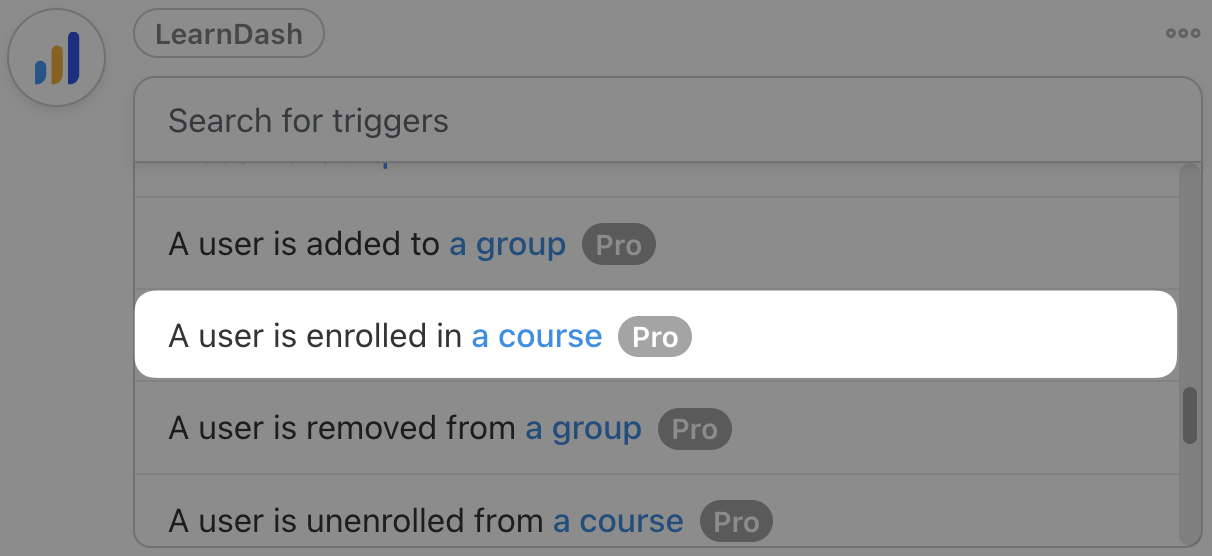Choose the 'A user is enrolled in' trigger

[315, 337]
